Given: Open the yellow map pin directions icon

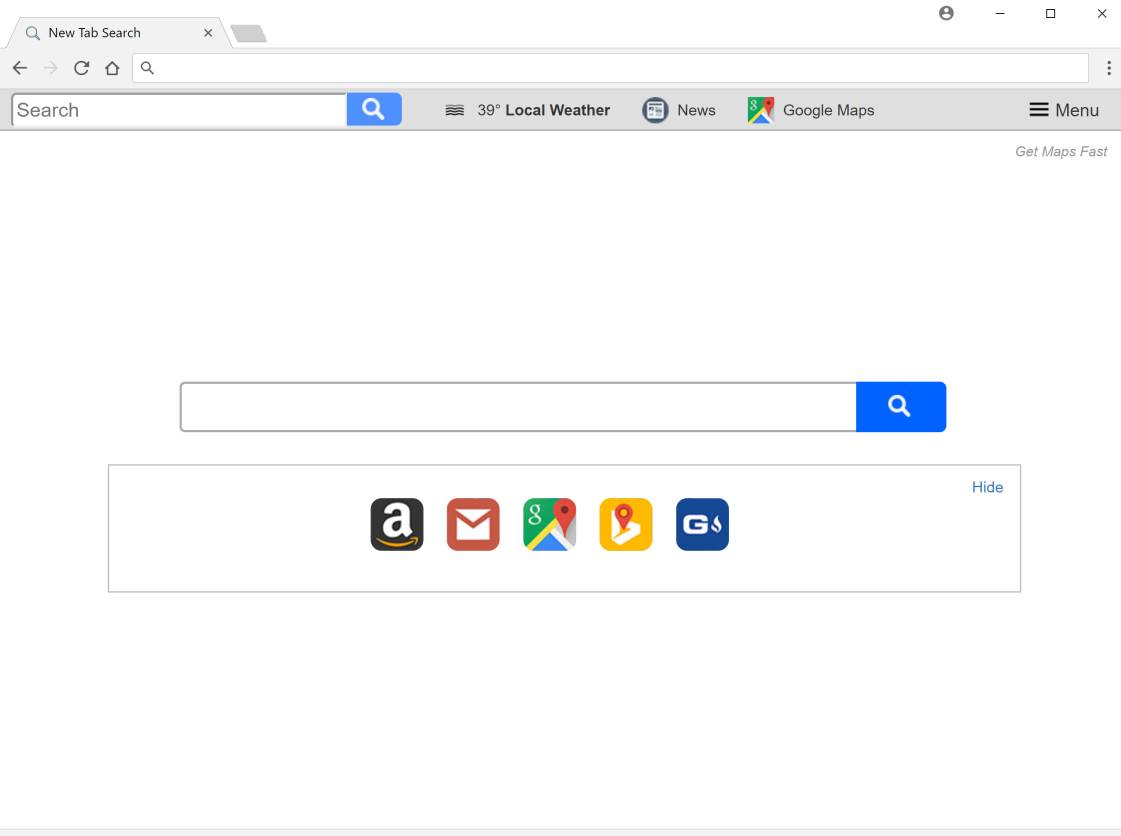Looking at the screenshot, I should [626, 524].
